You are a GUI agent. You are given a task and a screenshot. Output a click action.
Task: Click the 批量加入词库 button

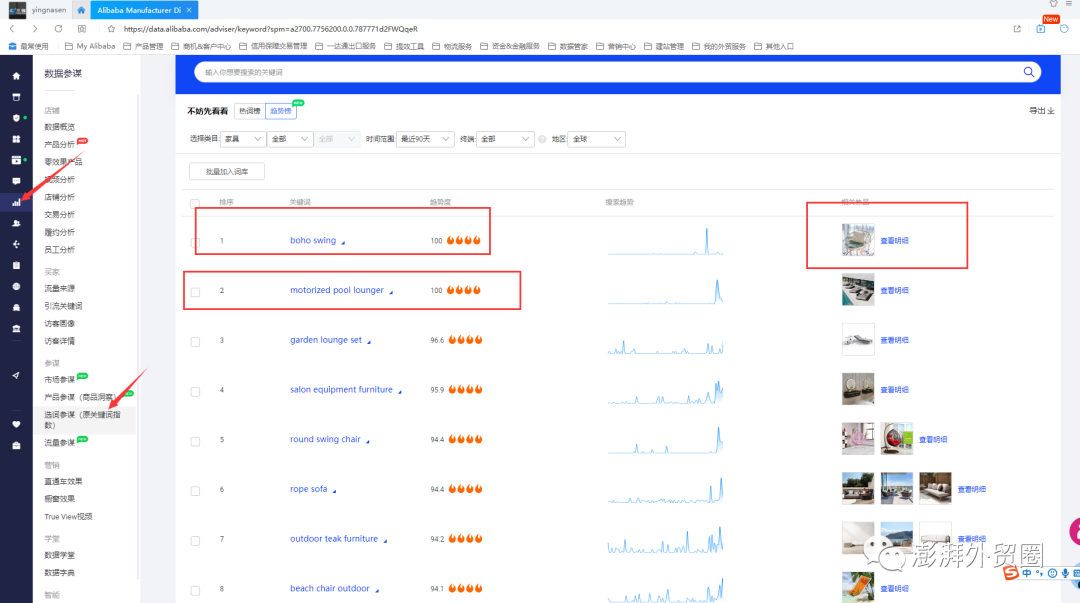pos(227,172)
